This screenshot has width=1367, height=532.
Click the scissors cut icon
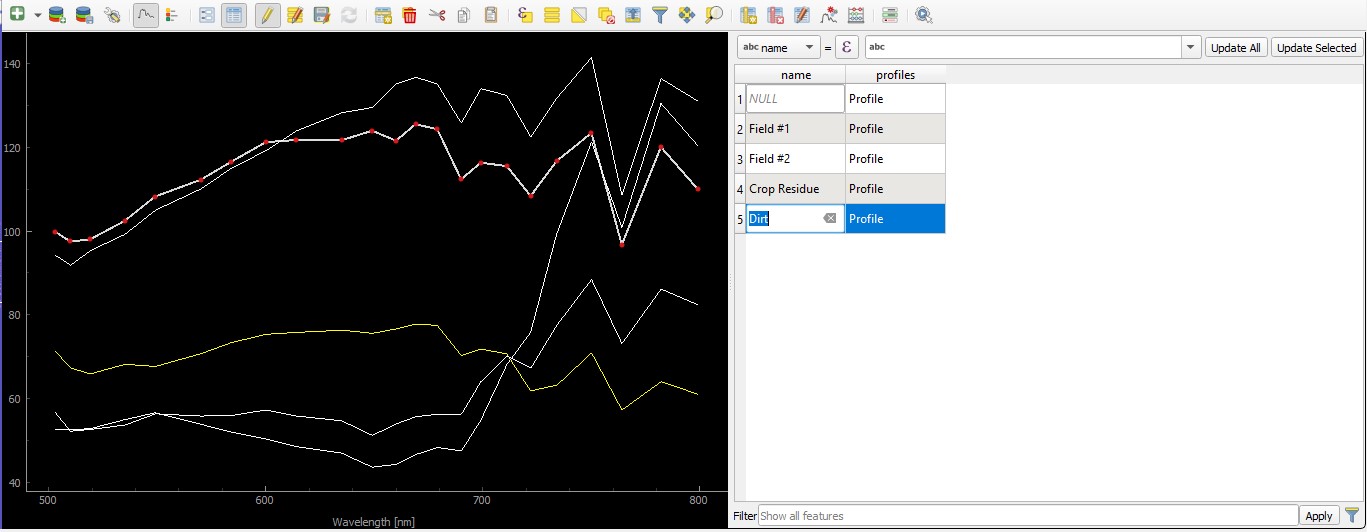point(436,15)
